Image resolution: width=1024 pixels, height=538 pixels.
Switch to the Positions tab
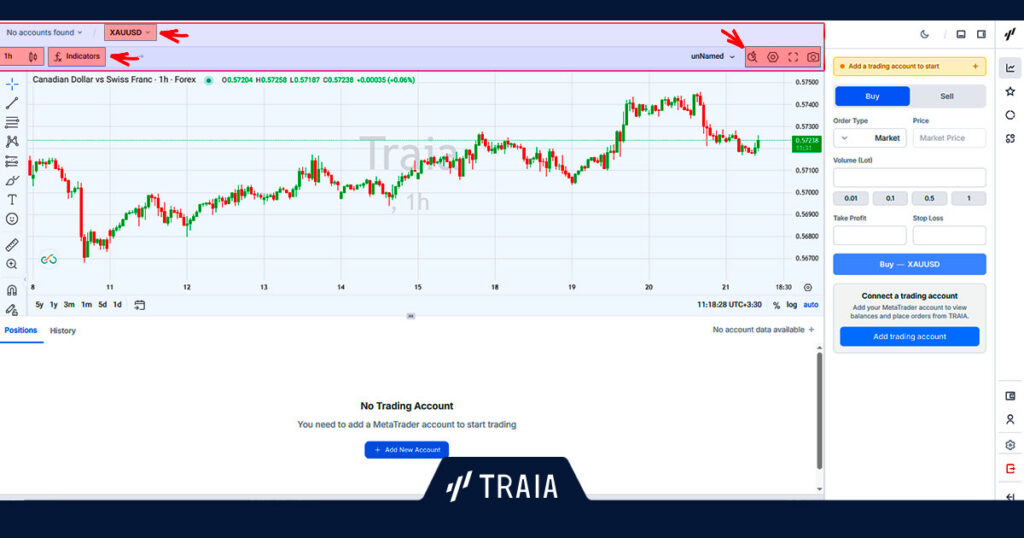click(x=21, y=330)
